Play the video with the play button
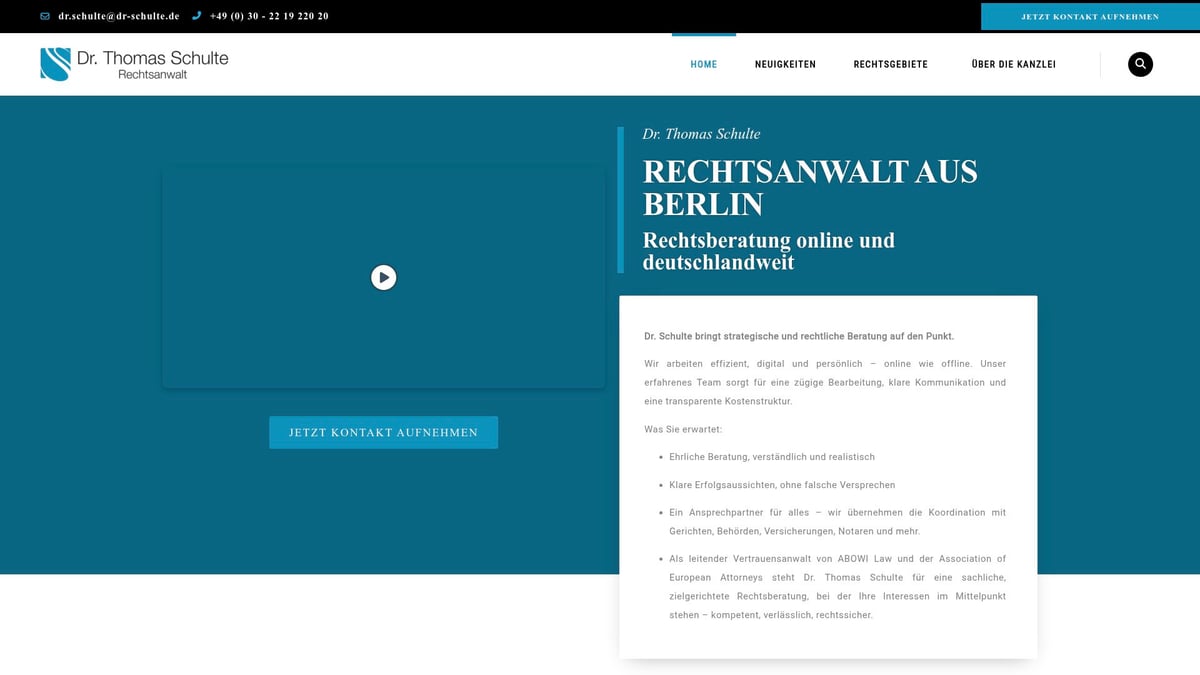1200x675 pixels. click(383, 277)
